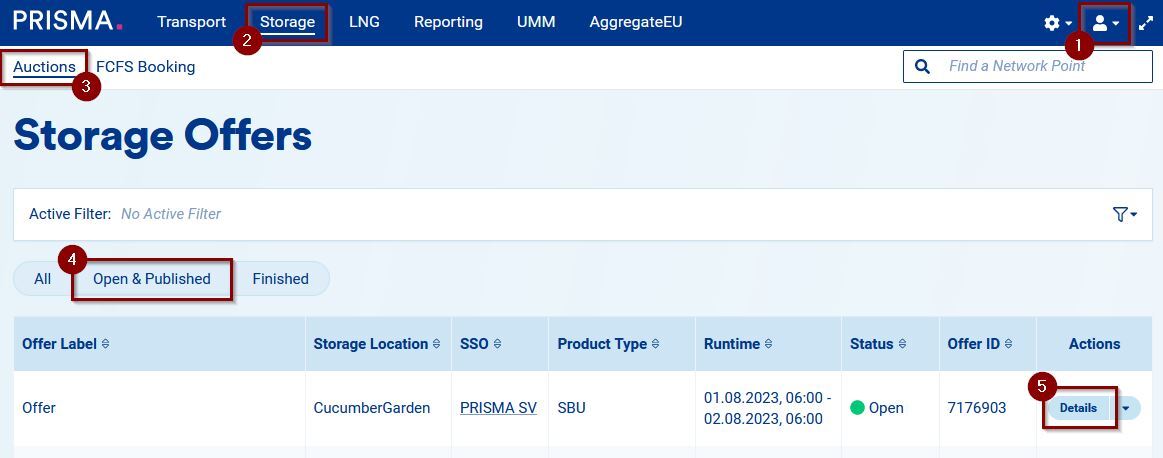Screen dimensions: 1163x458
Task: Switch to the FCFS Booking tab
Action: tap(146, 67)
